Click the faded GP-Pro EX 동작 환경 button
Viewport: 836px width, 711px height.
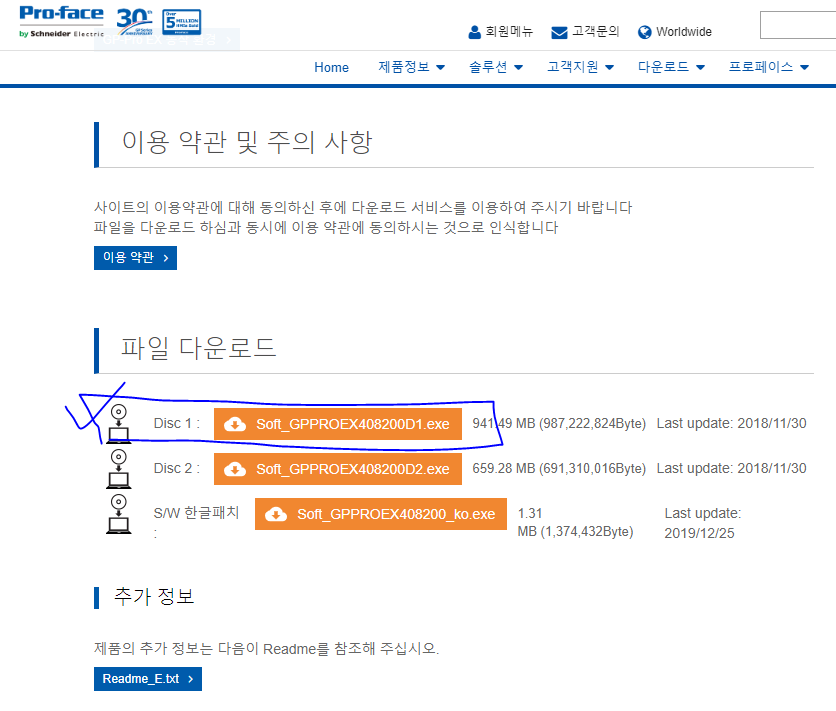[167, 39]
